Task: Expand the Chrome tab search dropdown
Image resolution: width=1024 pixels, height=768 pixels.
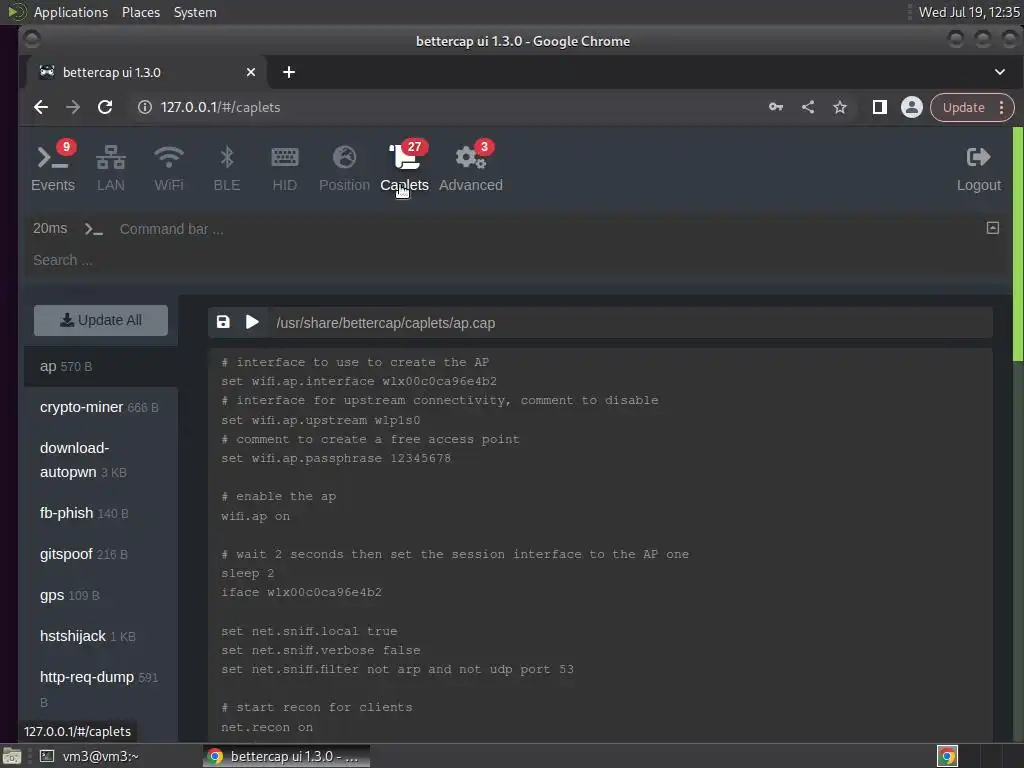Action: (x=1000, y=72)
